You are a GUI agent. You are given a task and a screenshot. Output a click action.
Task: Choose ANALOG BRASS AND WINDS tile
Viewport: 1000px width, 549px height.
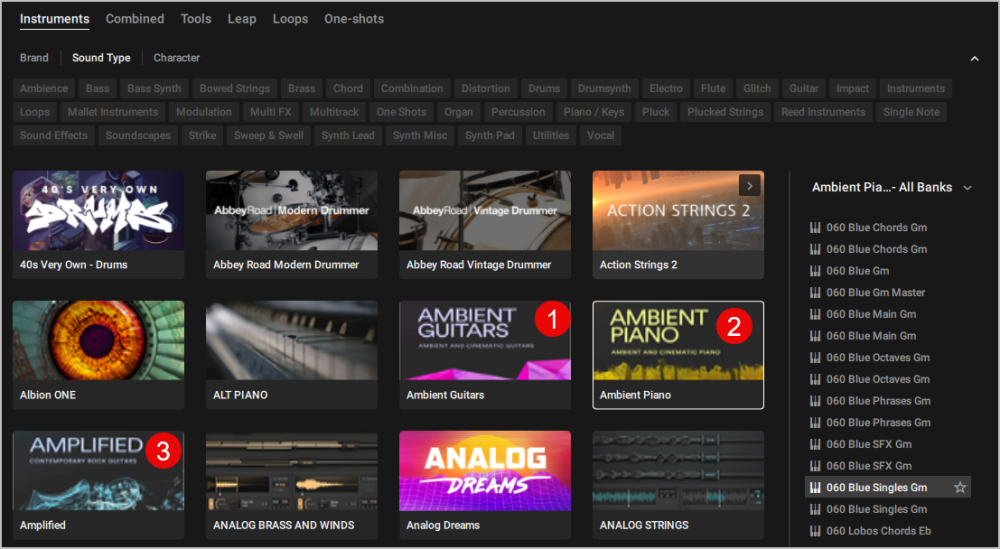[291, 485]
